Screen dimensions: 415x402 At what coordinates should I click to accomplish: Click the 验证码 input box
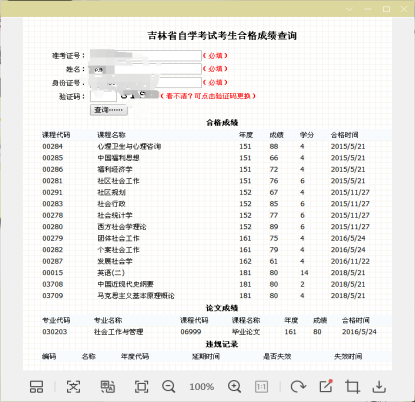point(103,96)
